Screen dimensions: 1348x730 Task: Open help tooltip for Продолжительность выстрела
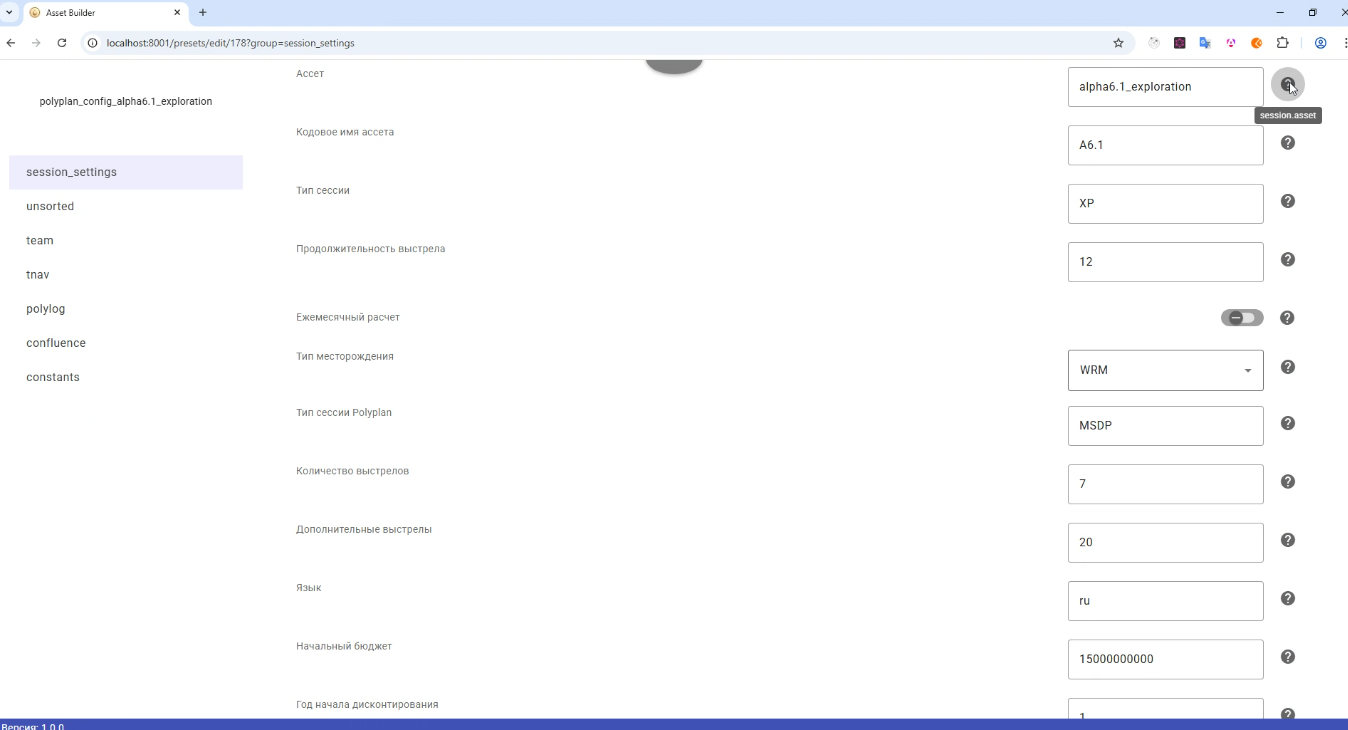1288,260
